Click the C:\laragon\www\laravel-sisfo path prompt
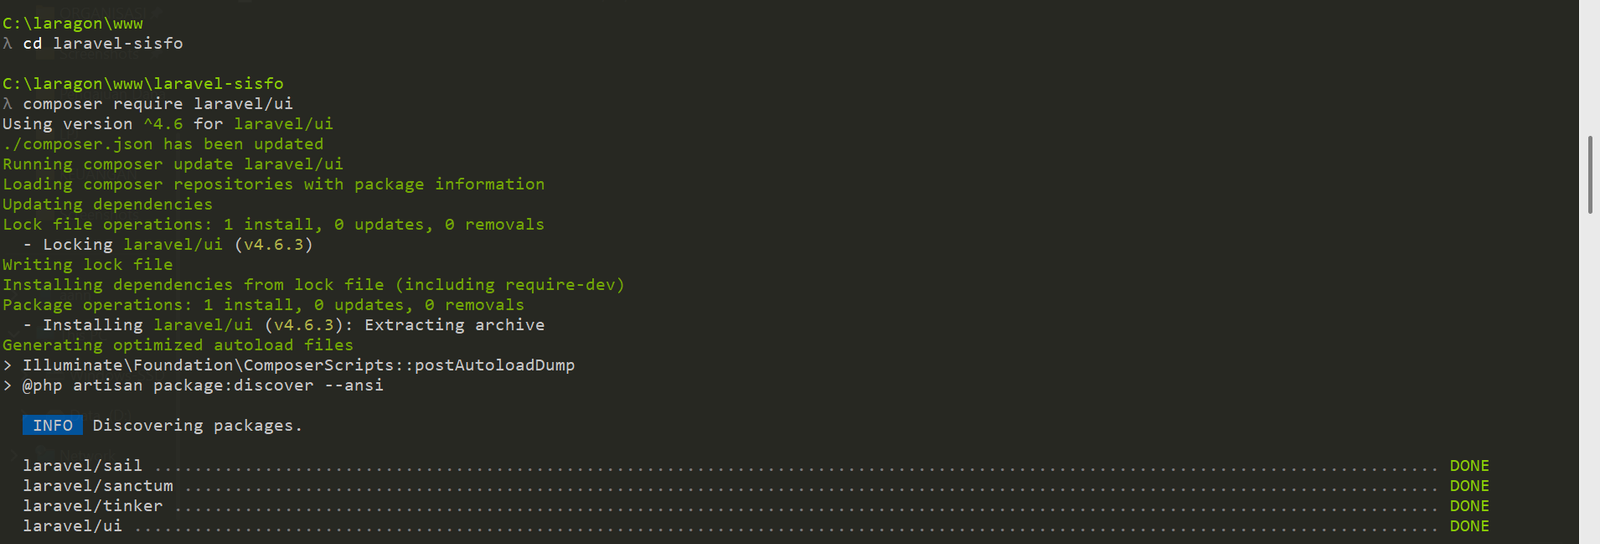1600x544 pixels. [x=143, y=84]
